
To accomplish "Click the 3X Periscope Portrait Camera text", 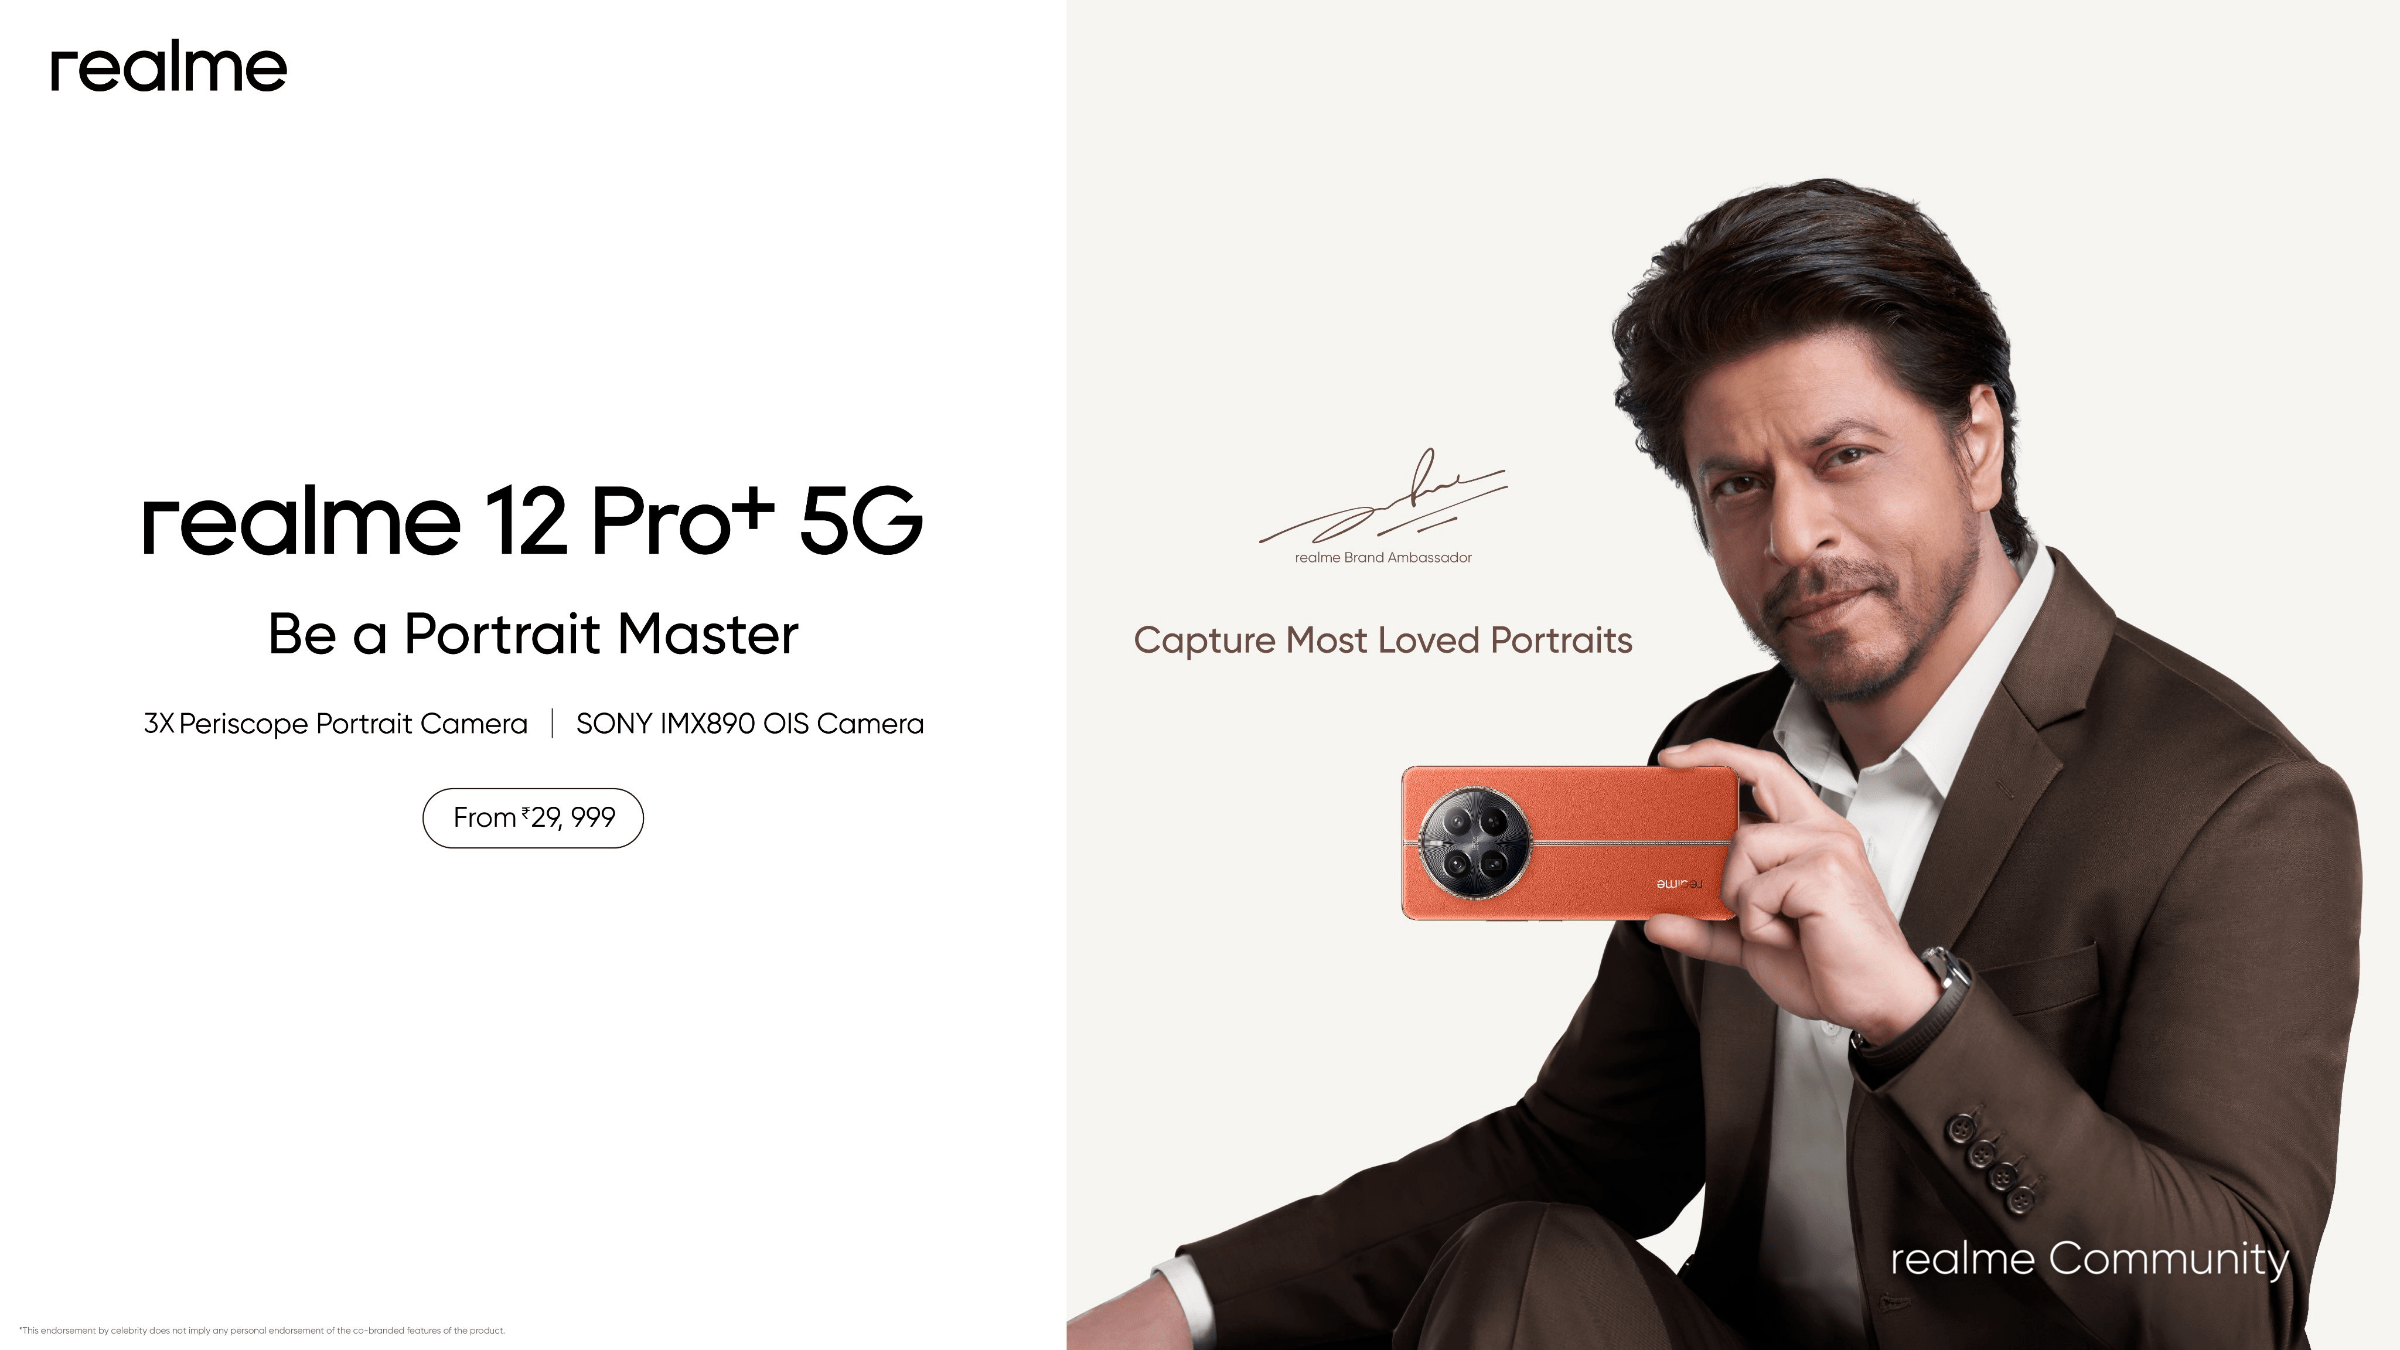I will [x=336, y=724].
